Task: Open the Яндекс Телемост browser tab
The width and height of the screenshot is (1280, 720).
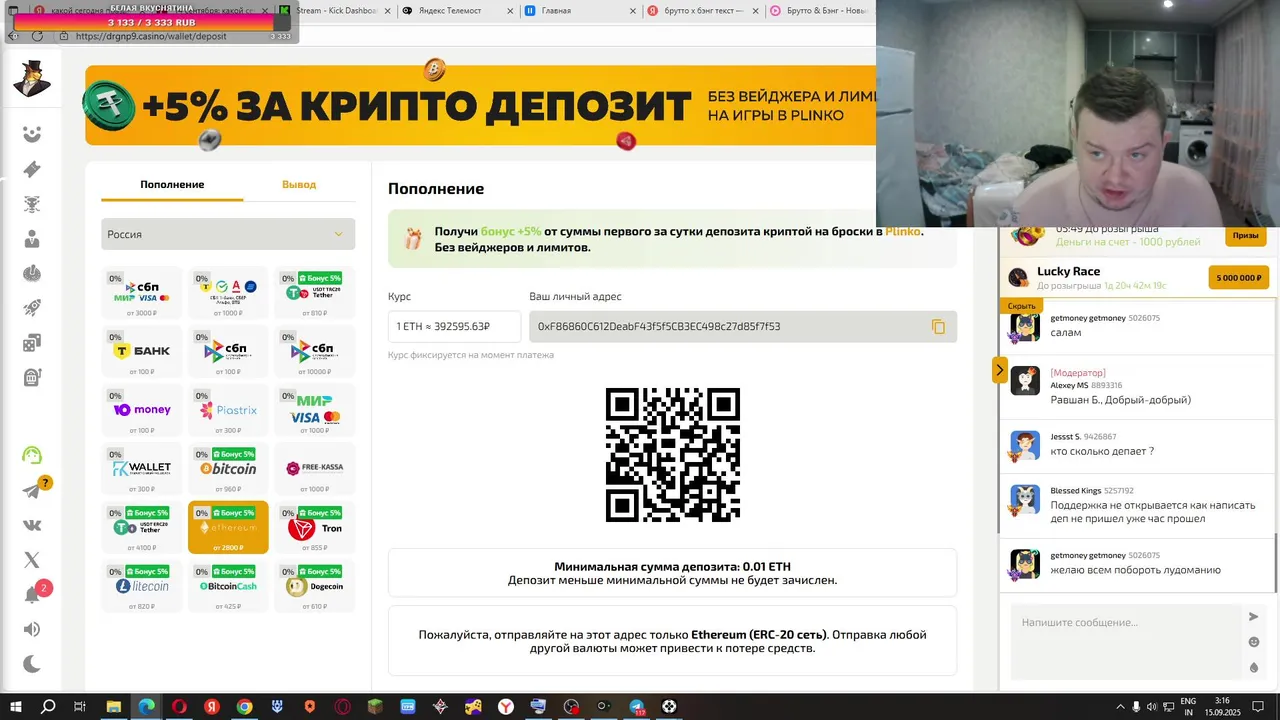Action: click(x=457, y=11)
